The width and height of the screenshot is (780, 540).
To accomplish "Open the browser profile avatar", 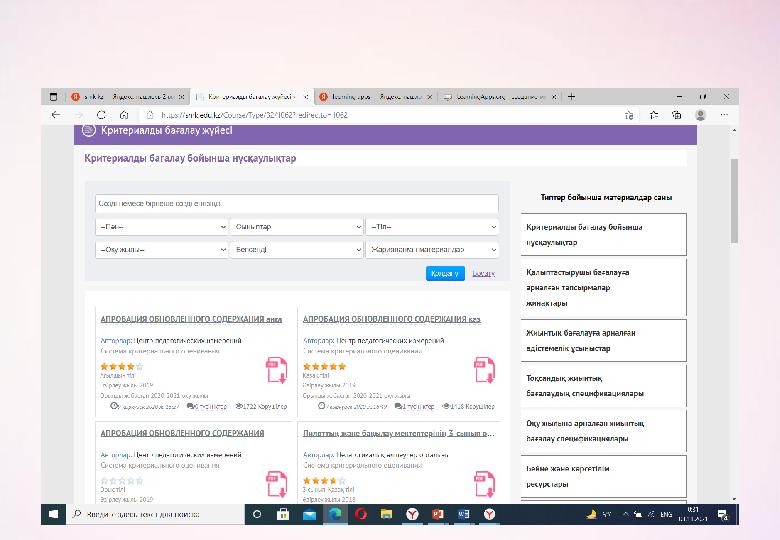I will tap(700, 115).
